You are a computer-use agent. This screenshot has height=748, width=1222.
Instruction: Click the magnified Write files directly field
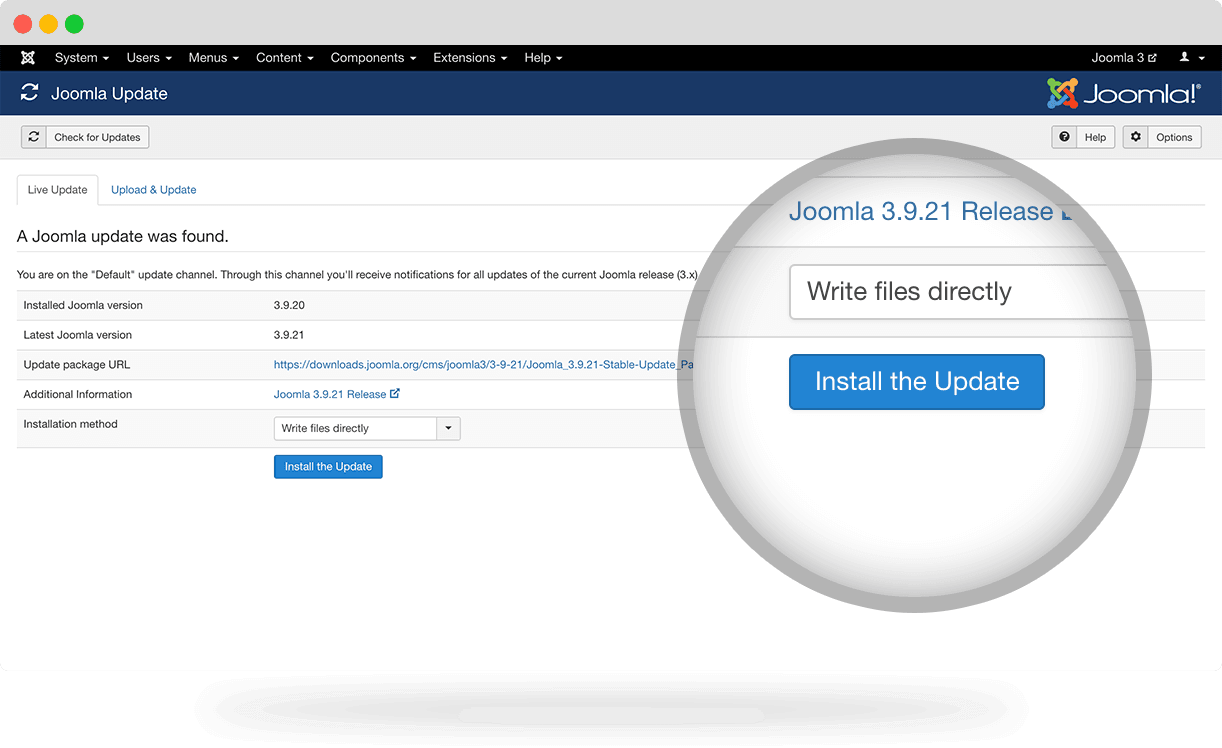(x=960, y=292)
